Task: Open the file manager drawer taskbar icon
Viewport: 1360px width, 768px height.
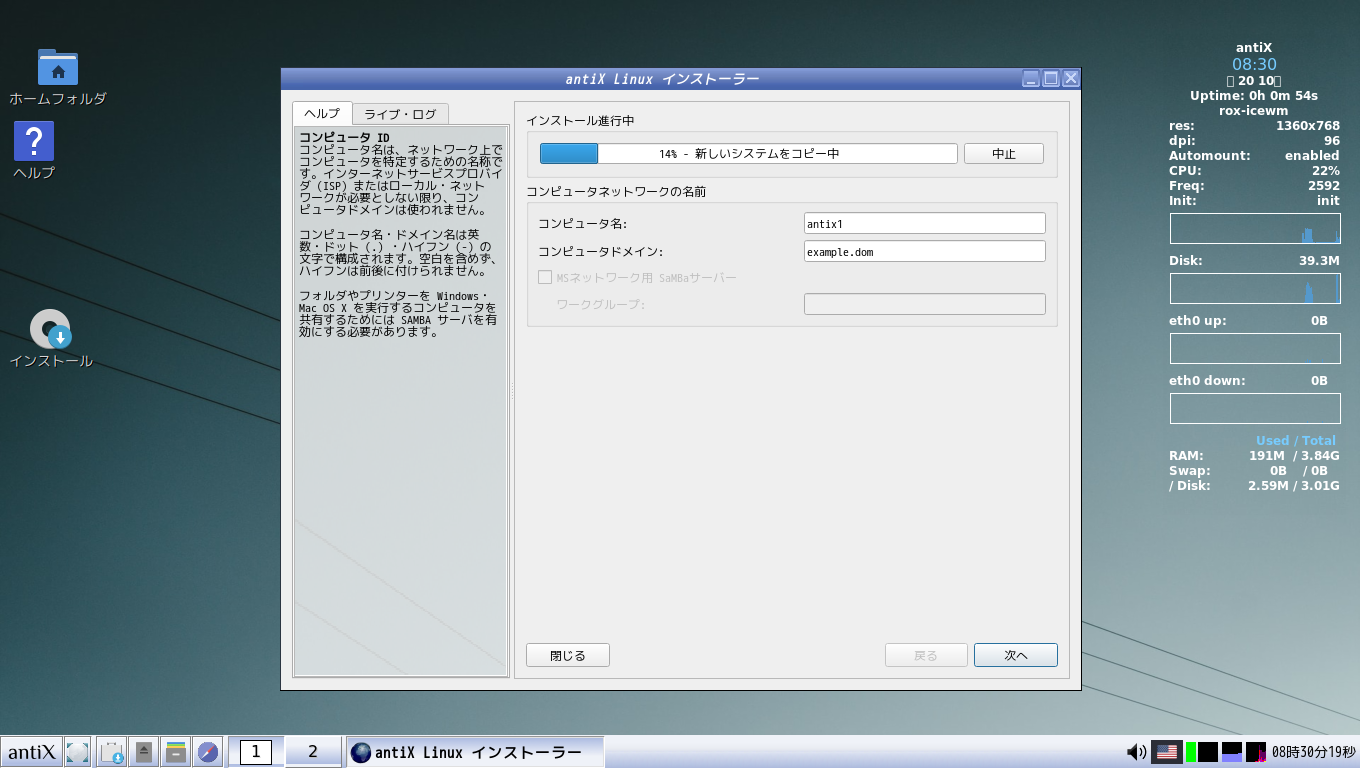Action: pyautogui.click(x=176, y=752)
